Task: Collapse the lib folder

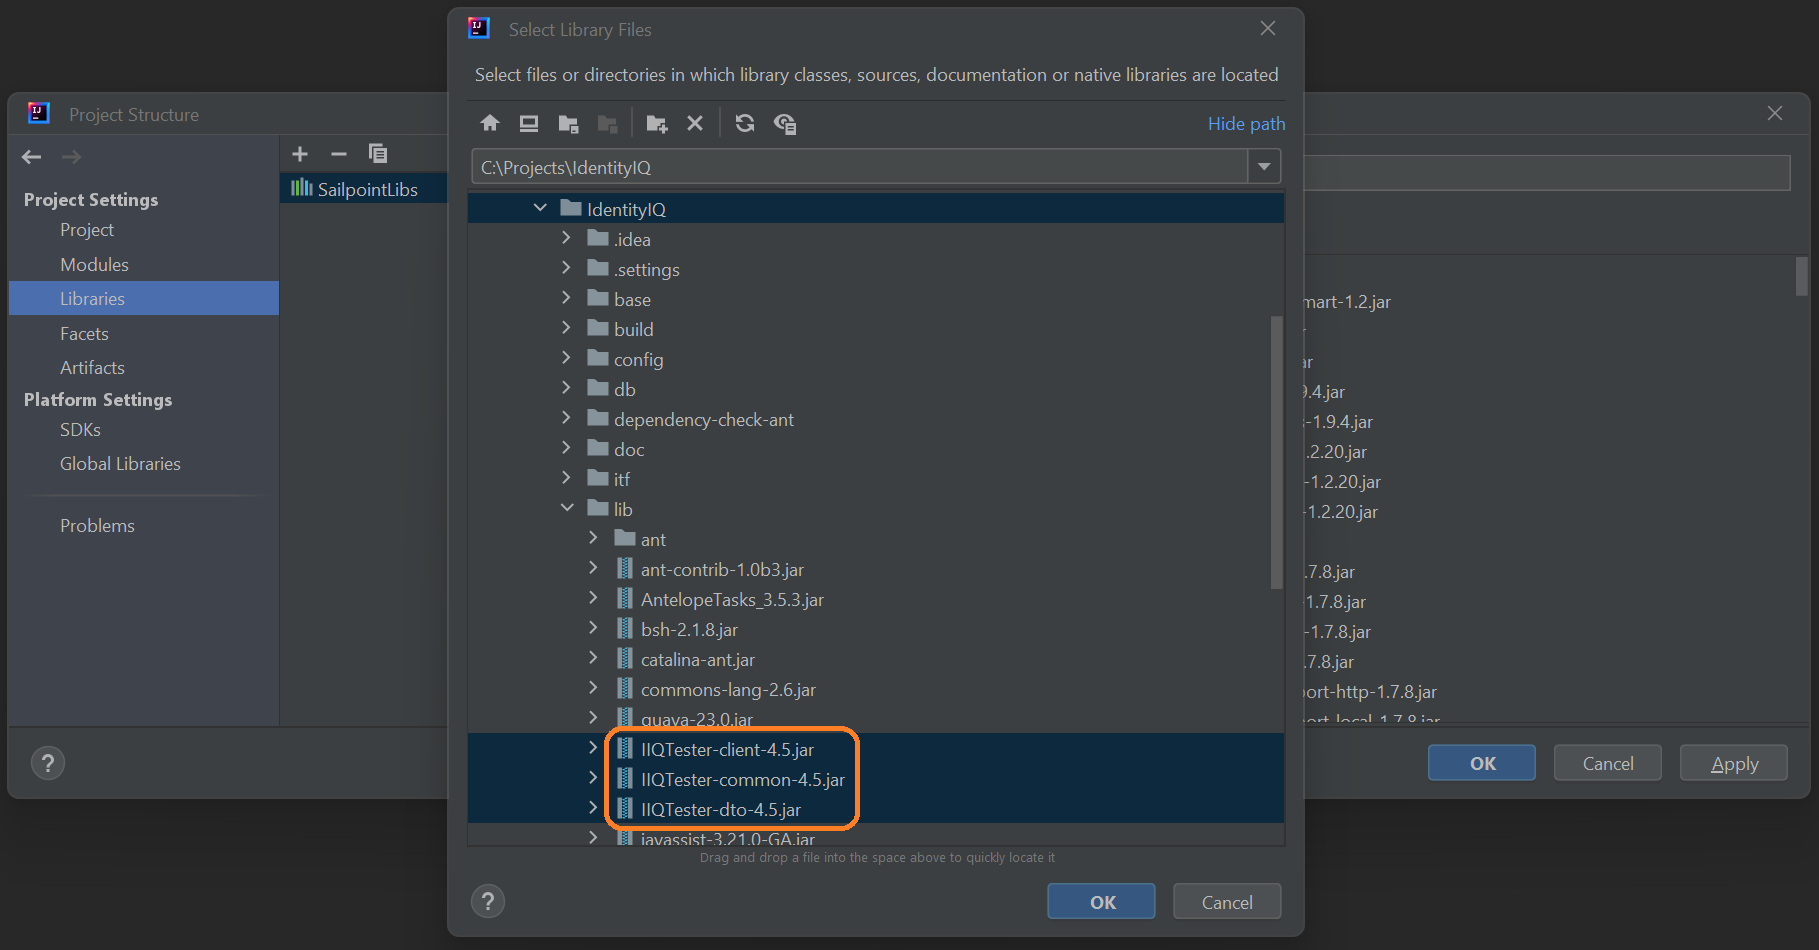Action: click(567, 508)
